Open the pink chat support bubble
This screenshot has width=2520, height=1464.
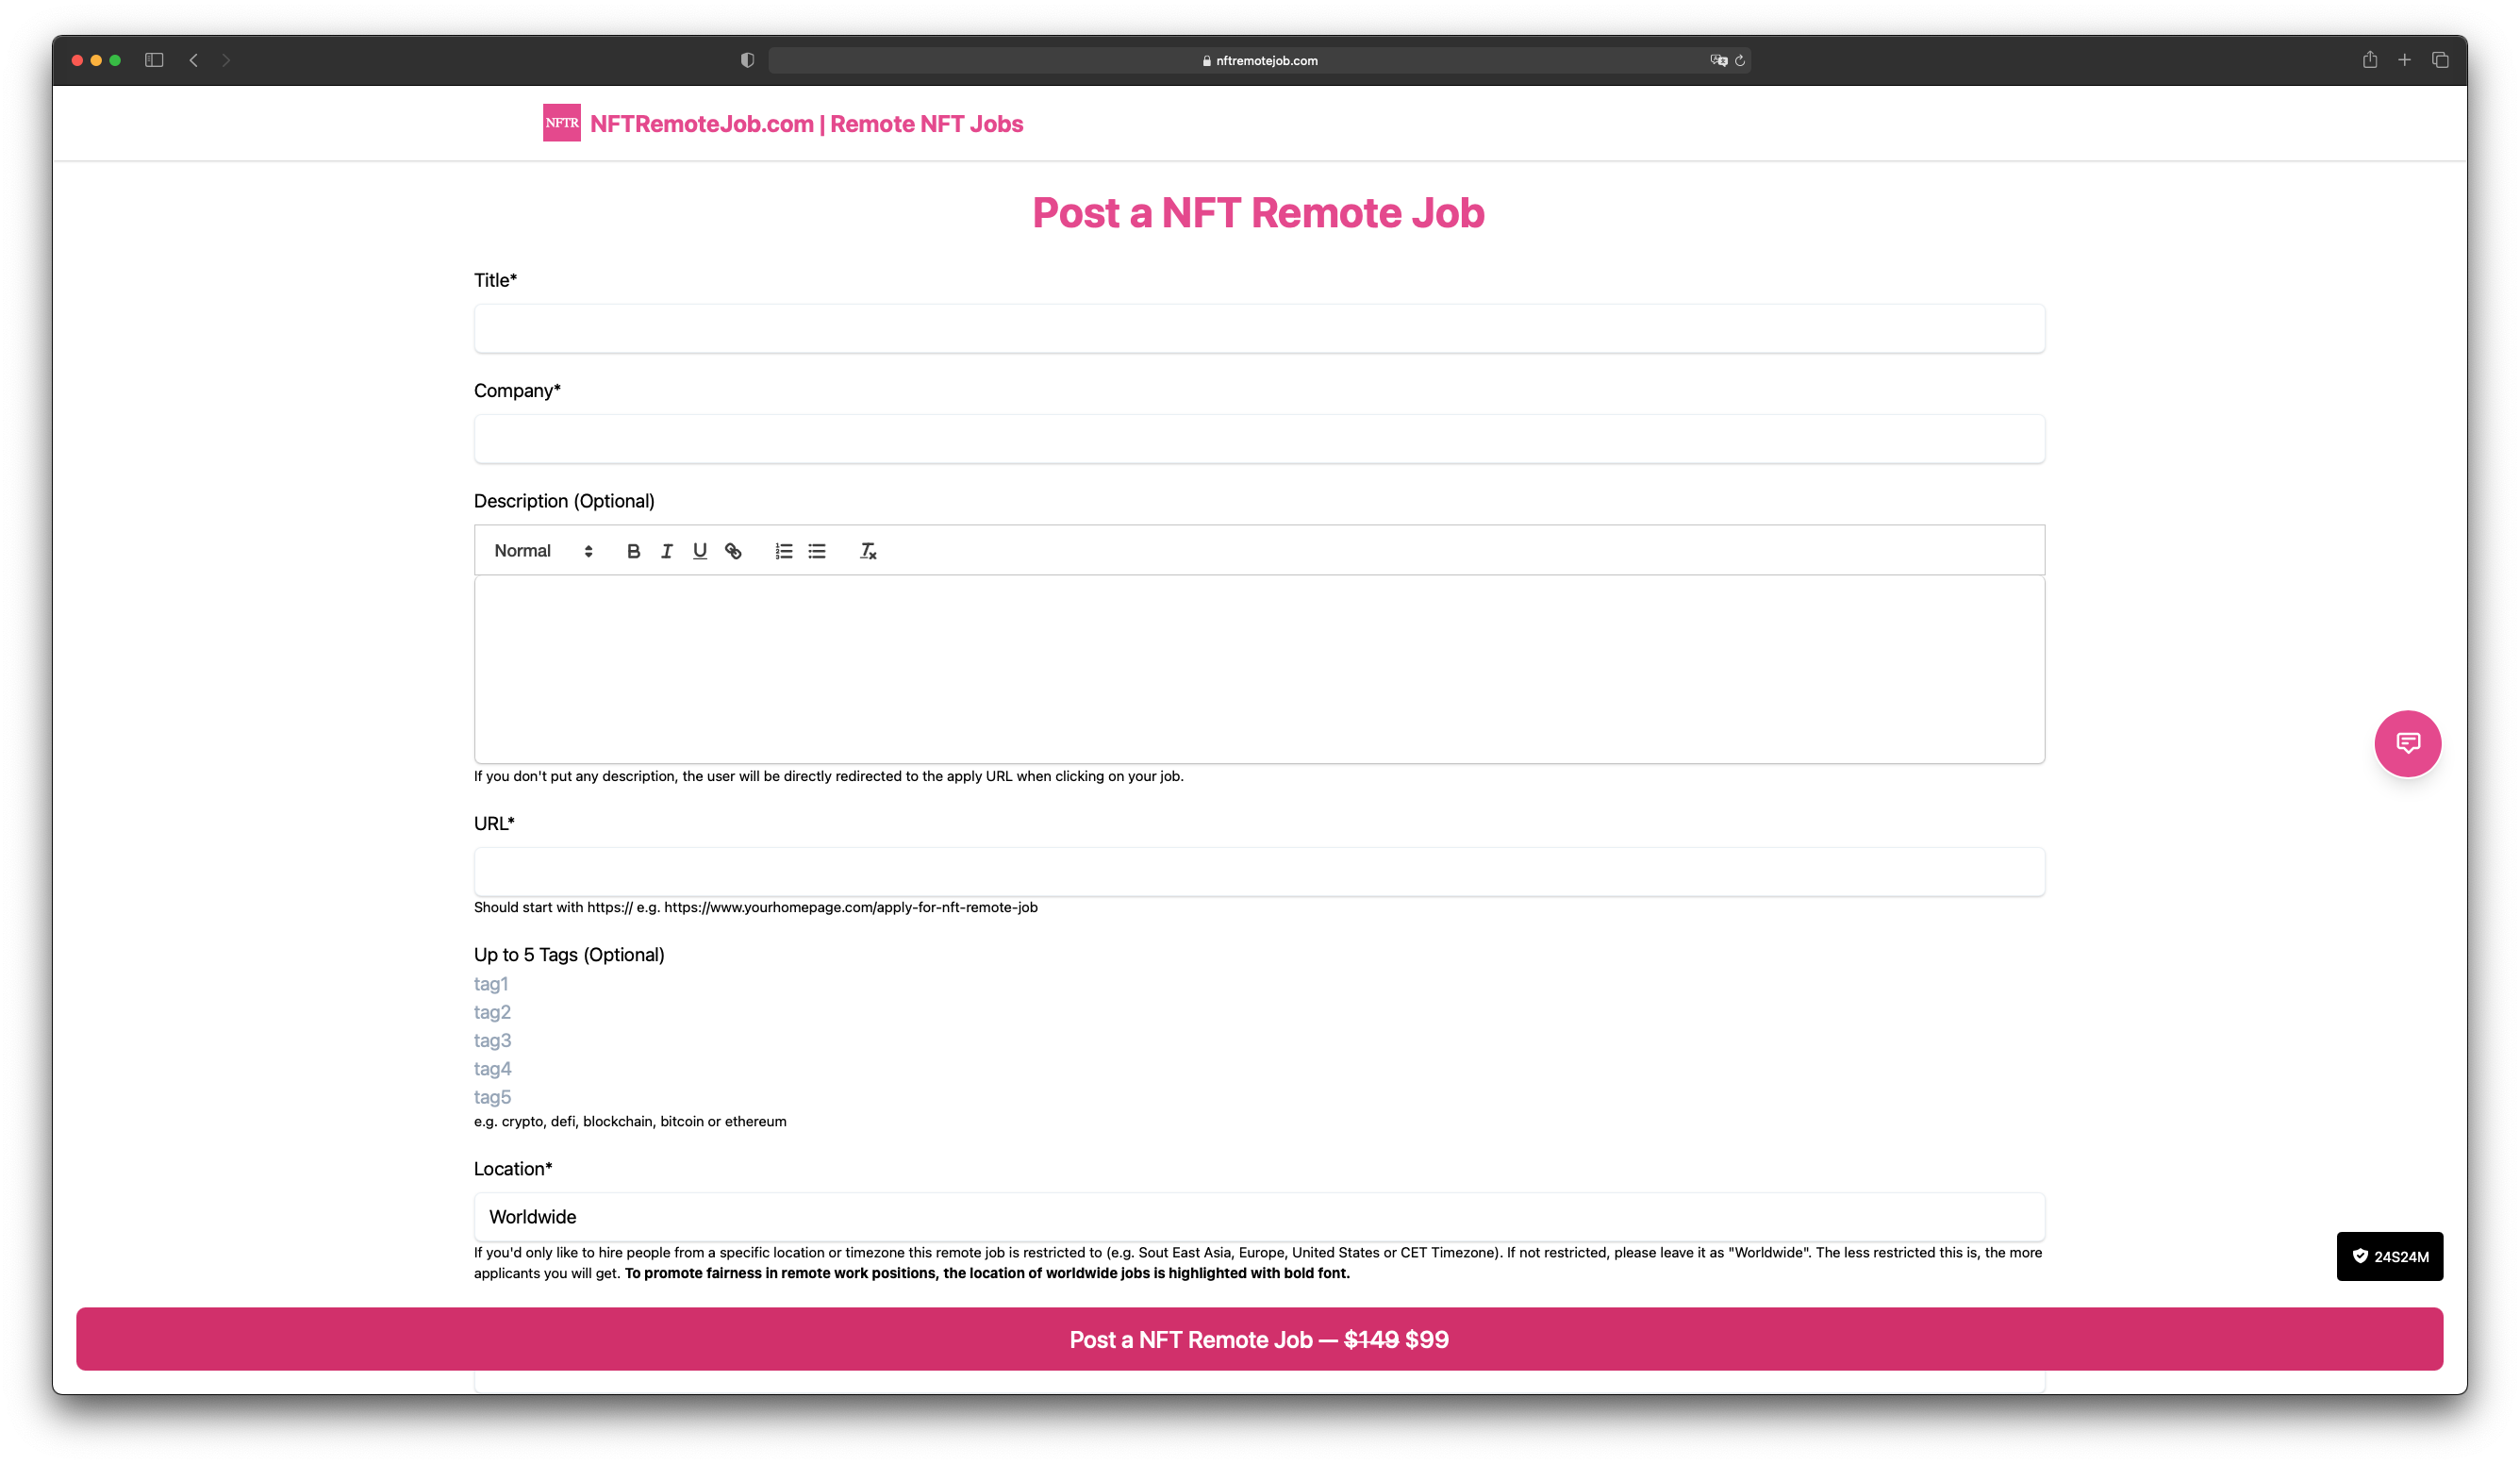2407,743
